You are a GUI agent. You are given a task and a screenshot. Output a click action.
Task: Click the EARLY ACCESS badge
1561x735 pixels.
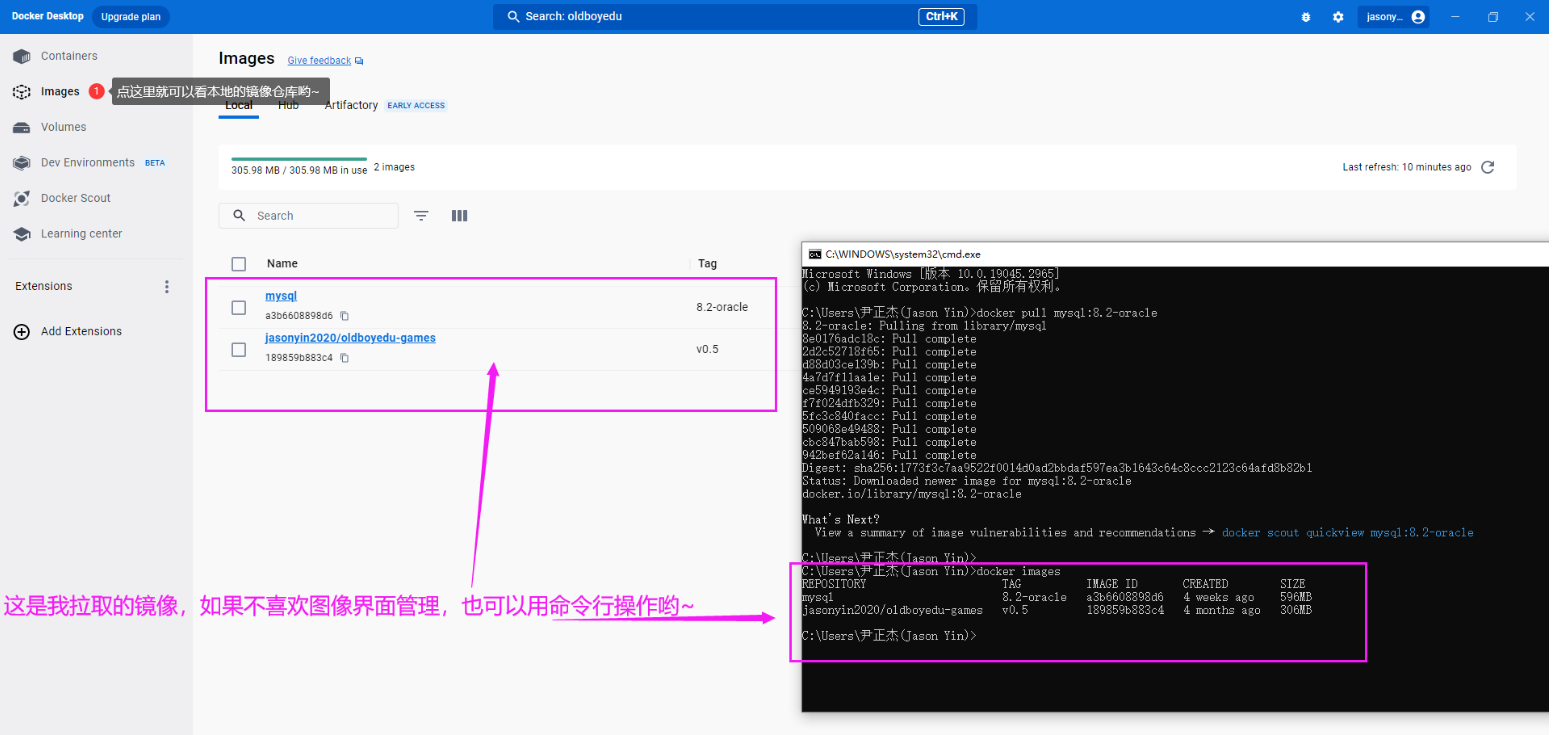pos(416,106)
